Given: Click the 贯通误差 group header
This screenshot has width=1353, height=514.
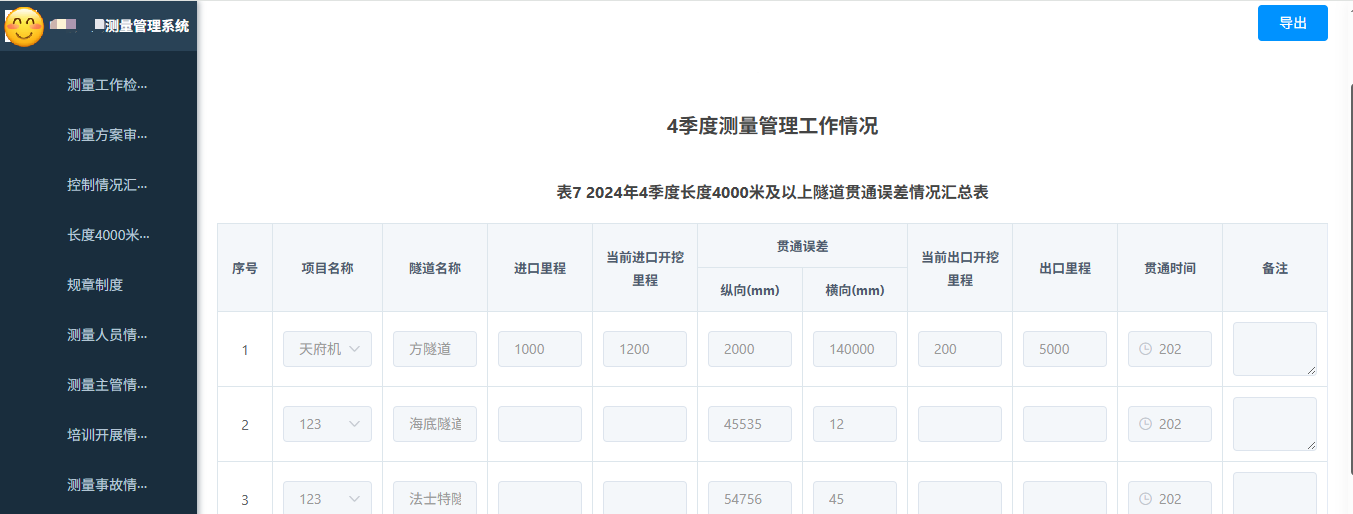Looking at the screenshot, I should click(x=802, y=245).
